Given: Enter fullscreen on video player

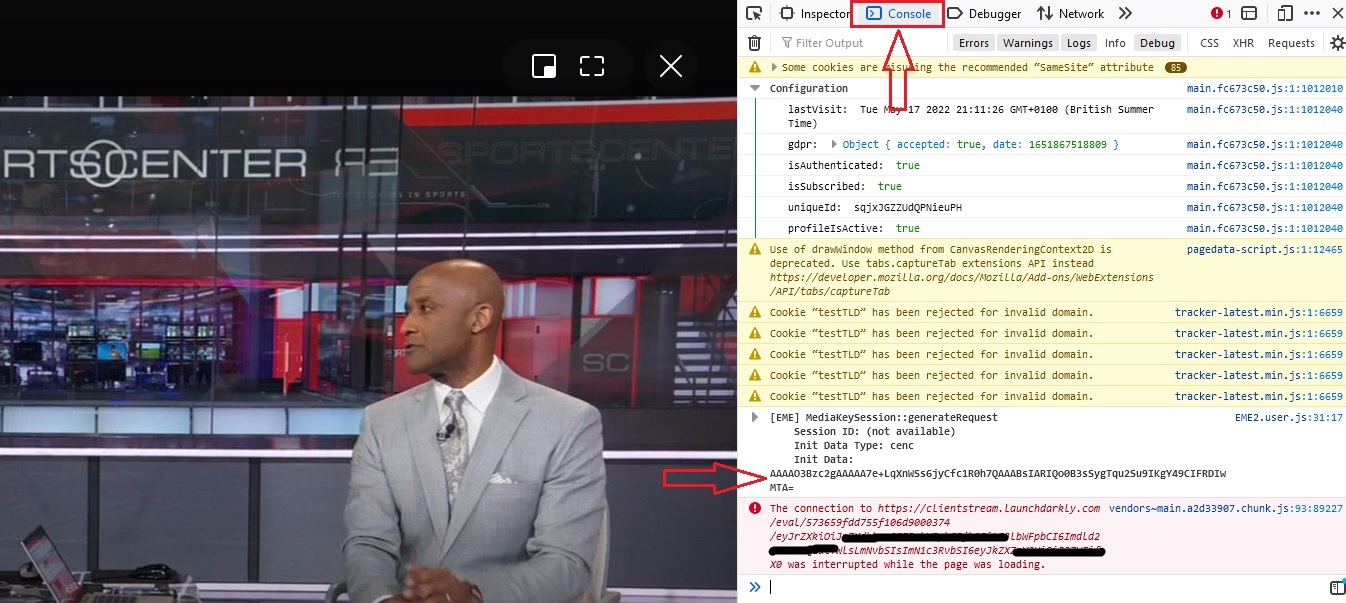Looking at the screenshot, I should tap(592, 66).
